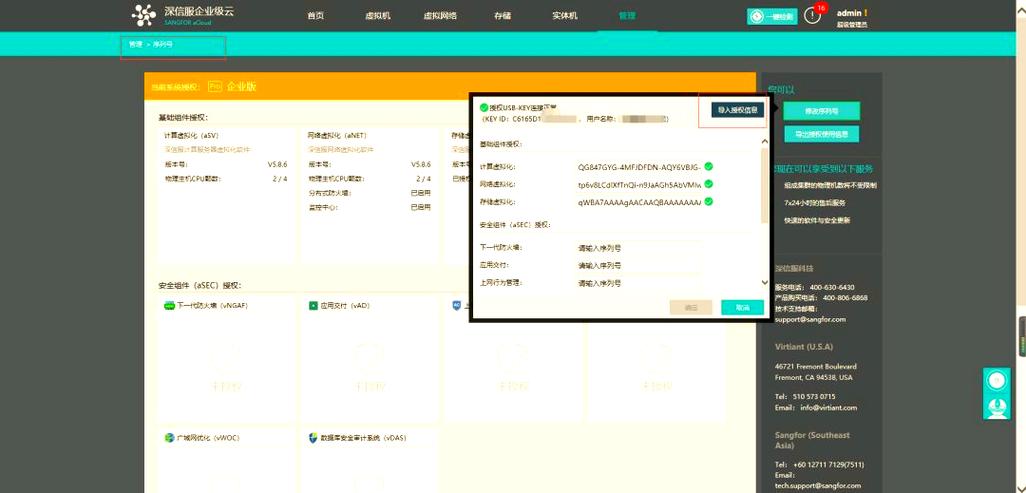
Task: Click the 应用交付 (vAD) icon
Action: point(313,306)
